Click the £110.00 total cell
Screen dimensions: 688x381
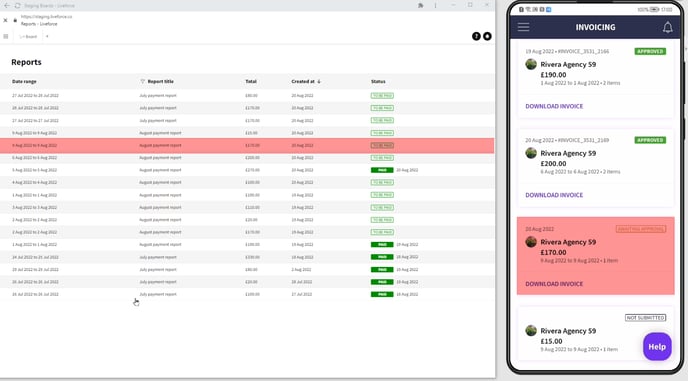pyautogui.click(x=252, y=207)
